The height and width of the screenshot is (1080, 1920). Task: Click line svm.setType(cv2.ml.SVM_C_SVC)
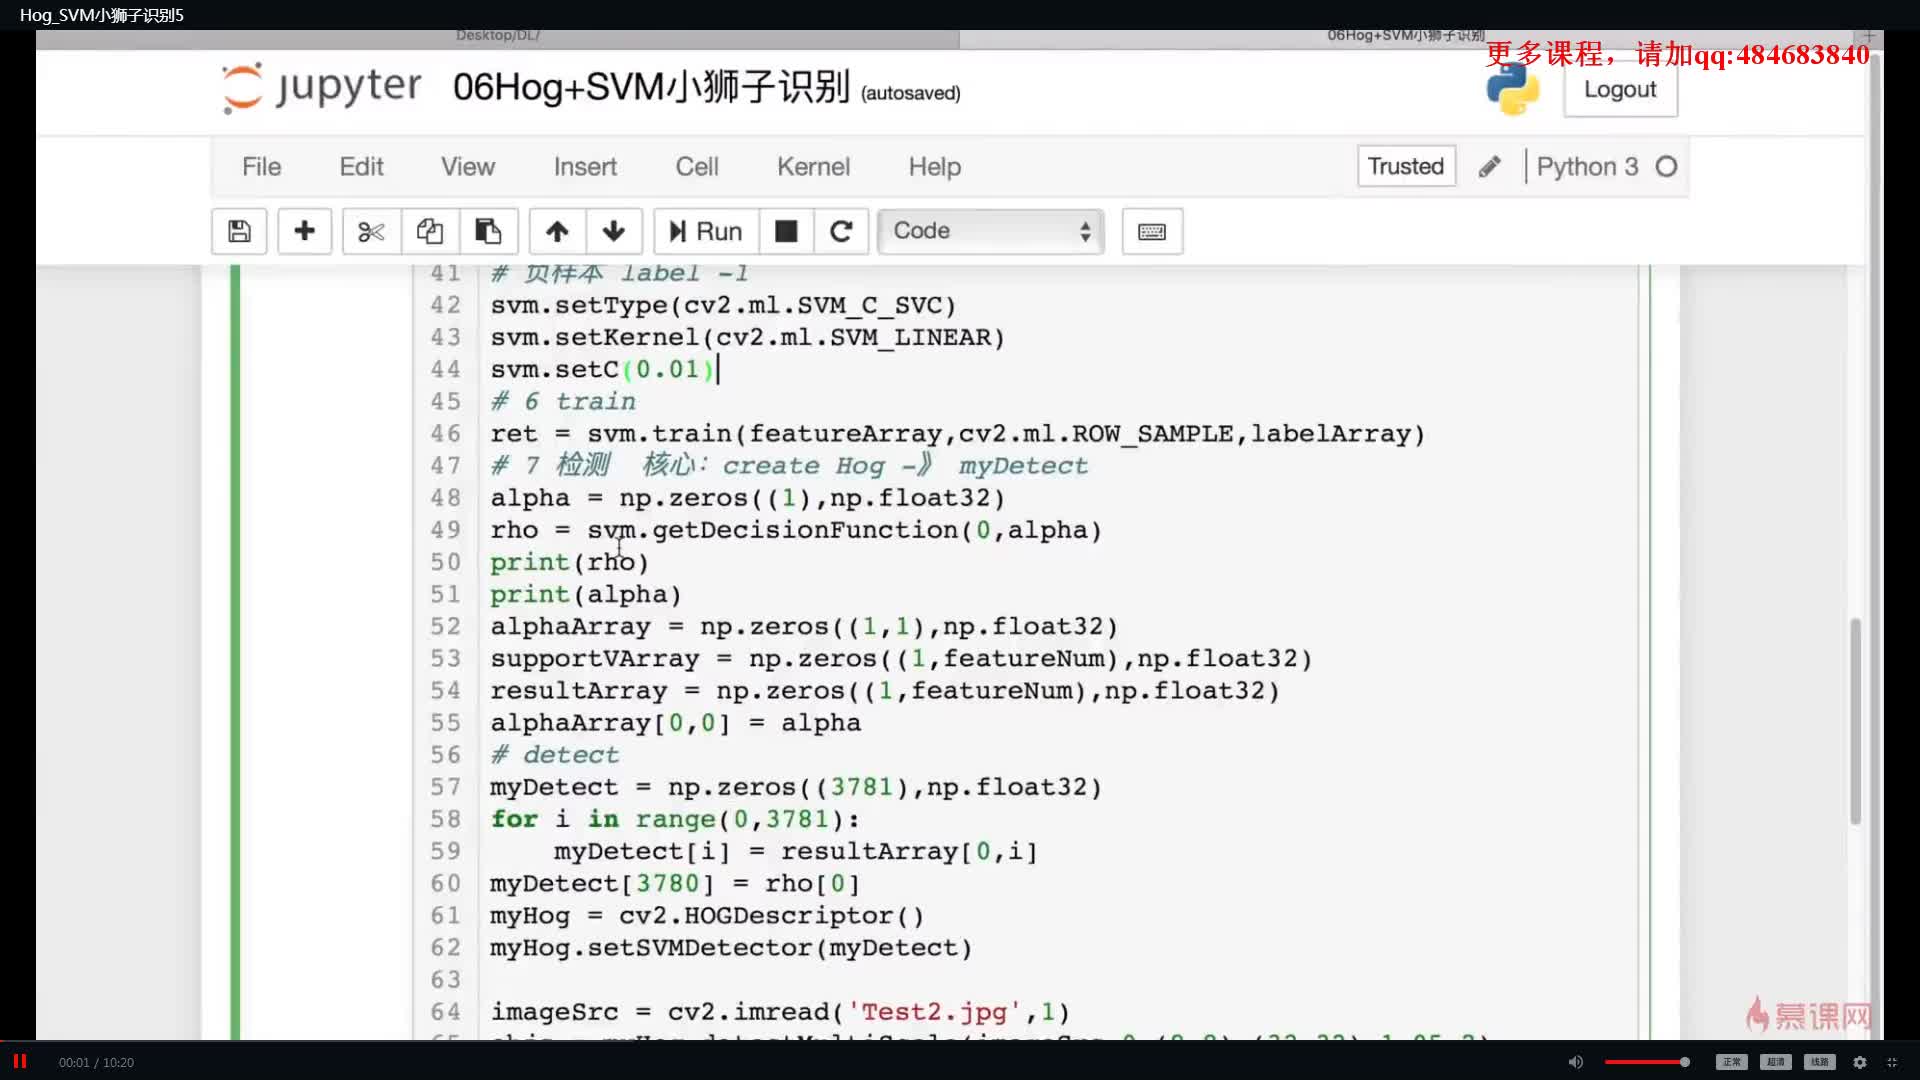pyautogui.click(x=723, y=306)
